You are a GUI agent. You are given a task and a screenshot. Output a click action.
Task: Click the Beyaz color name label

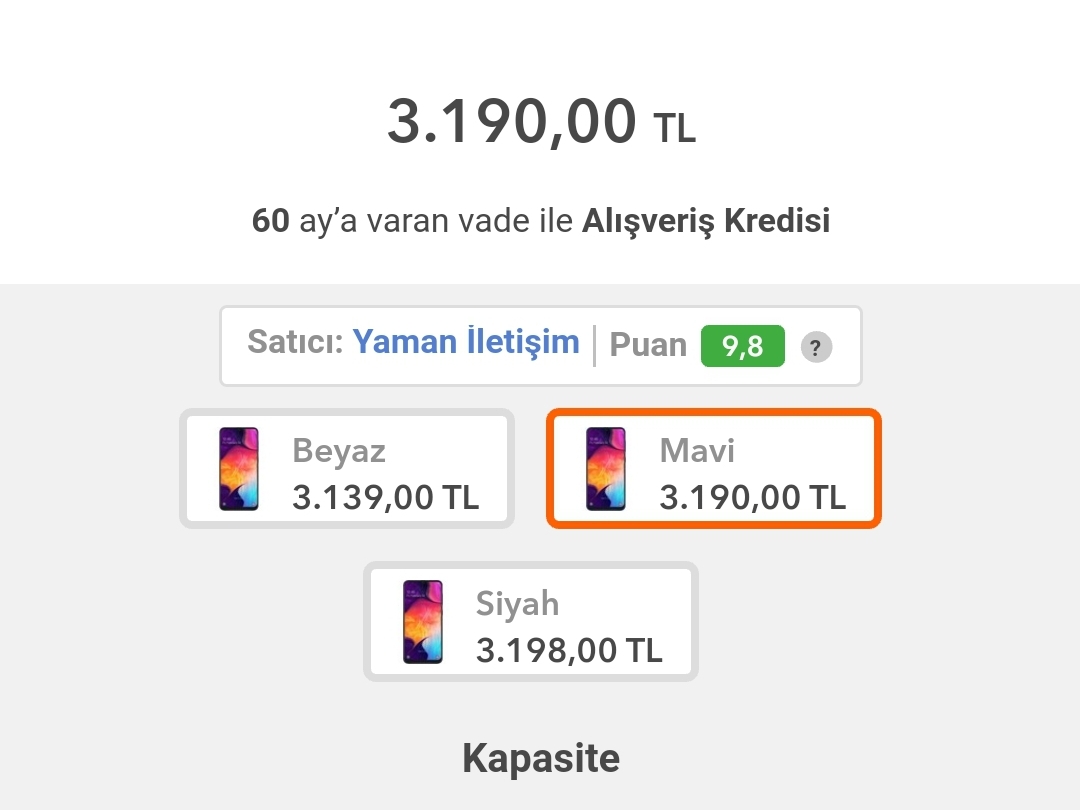click(339, 452)
